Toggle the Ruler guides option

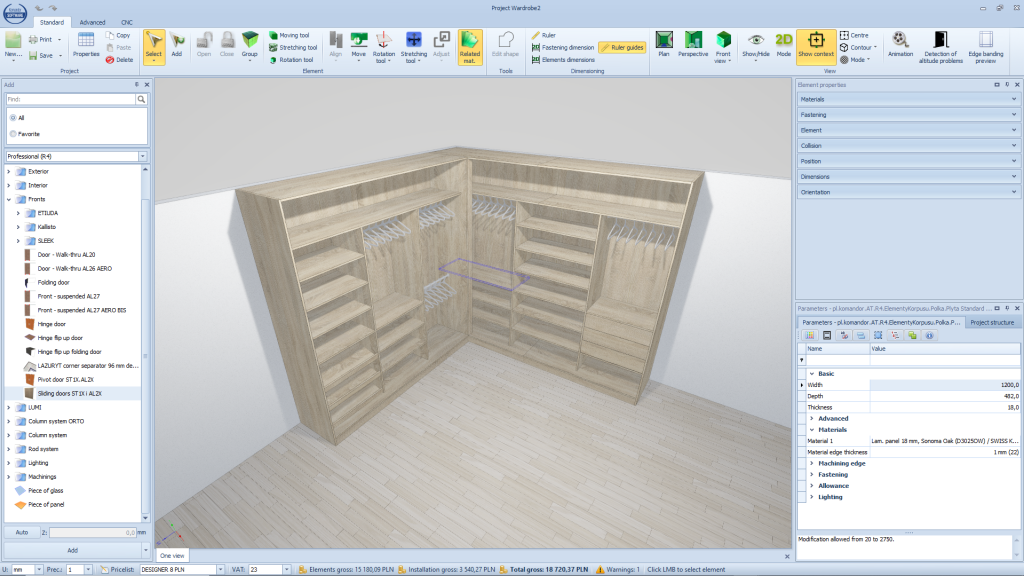coord(622,48)
